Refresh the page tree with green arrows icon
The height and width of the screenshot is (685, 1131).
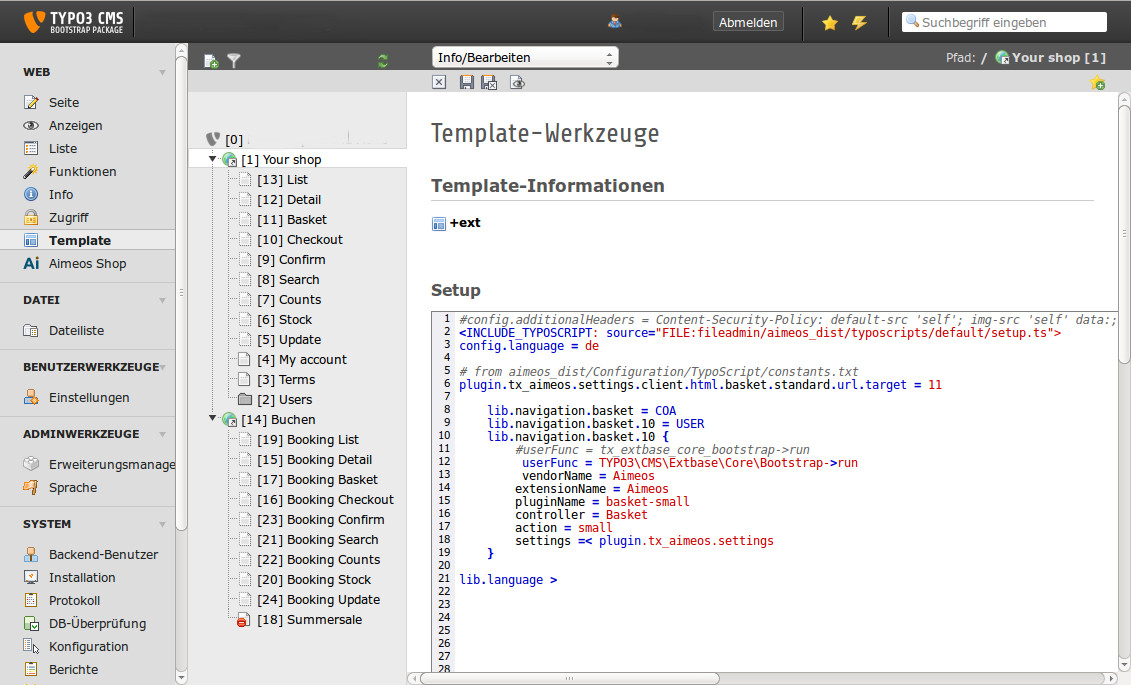[x=383, y=61]
